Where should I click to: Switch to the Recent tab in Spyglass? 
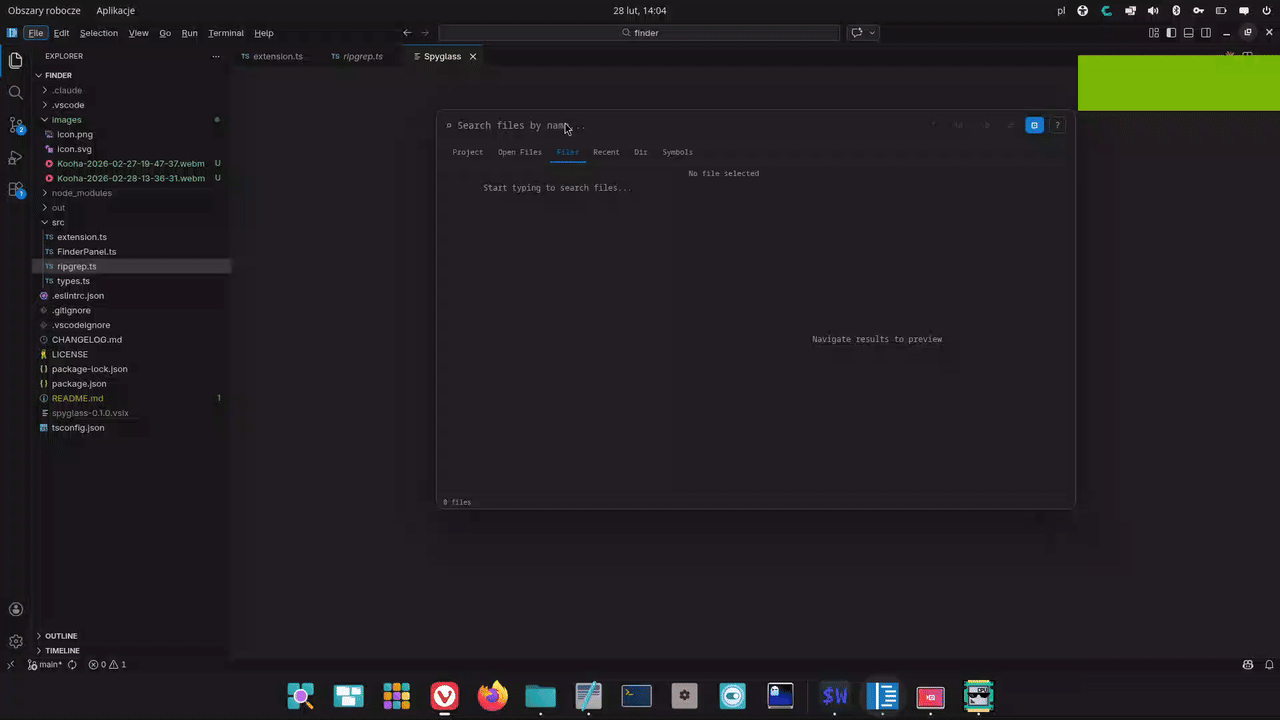tap(605, 151)
